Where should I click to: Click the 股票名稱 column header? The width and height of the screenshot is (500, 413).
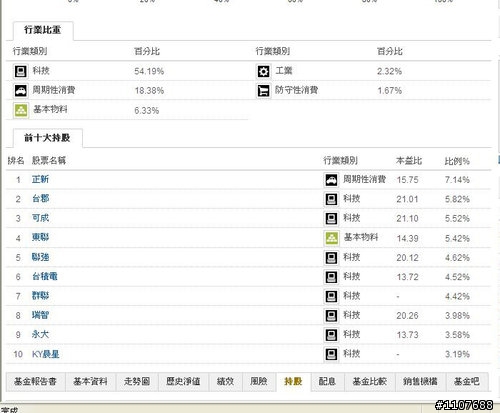pos(49,161)
